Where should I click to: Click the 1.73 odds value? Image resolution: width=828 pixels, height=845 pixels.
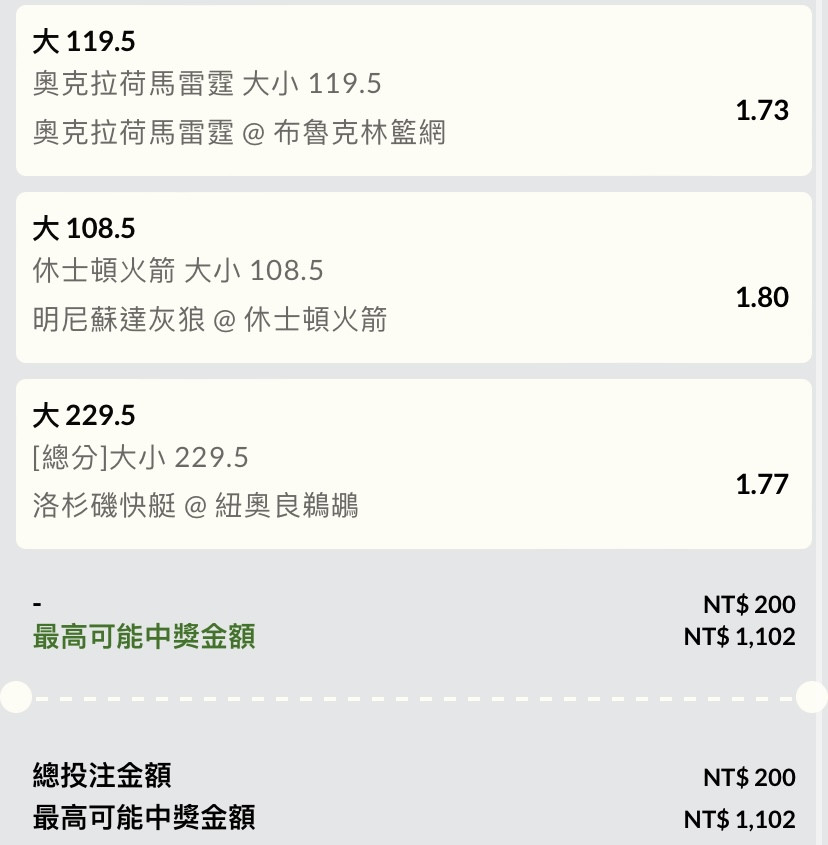pos(762,110)
